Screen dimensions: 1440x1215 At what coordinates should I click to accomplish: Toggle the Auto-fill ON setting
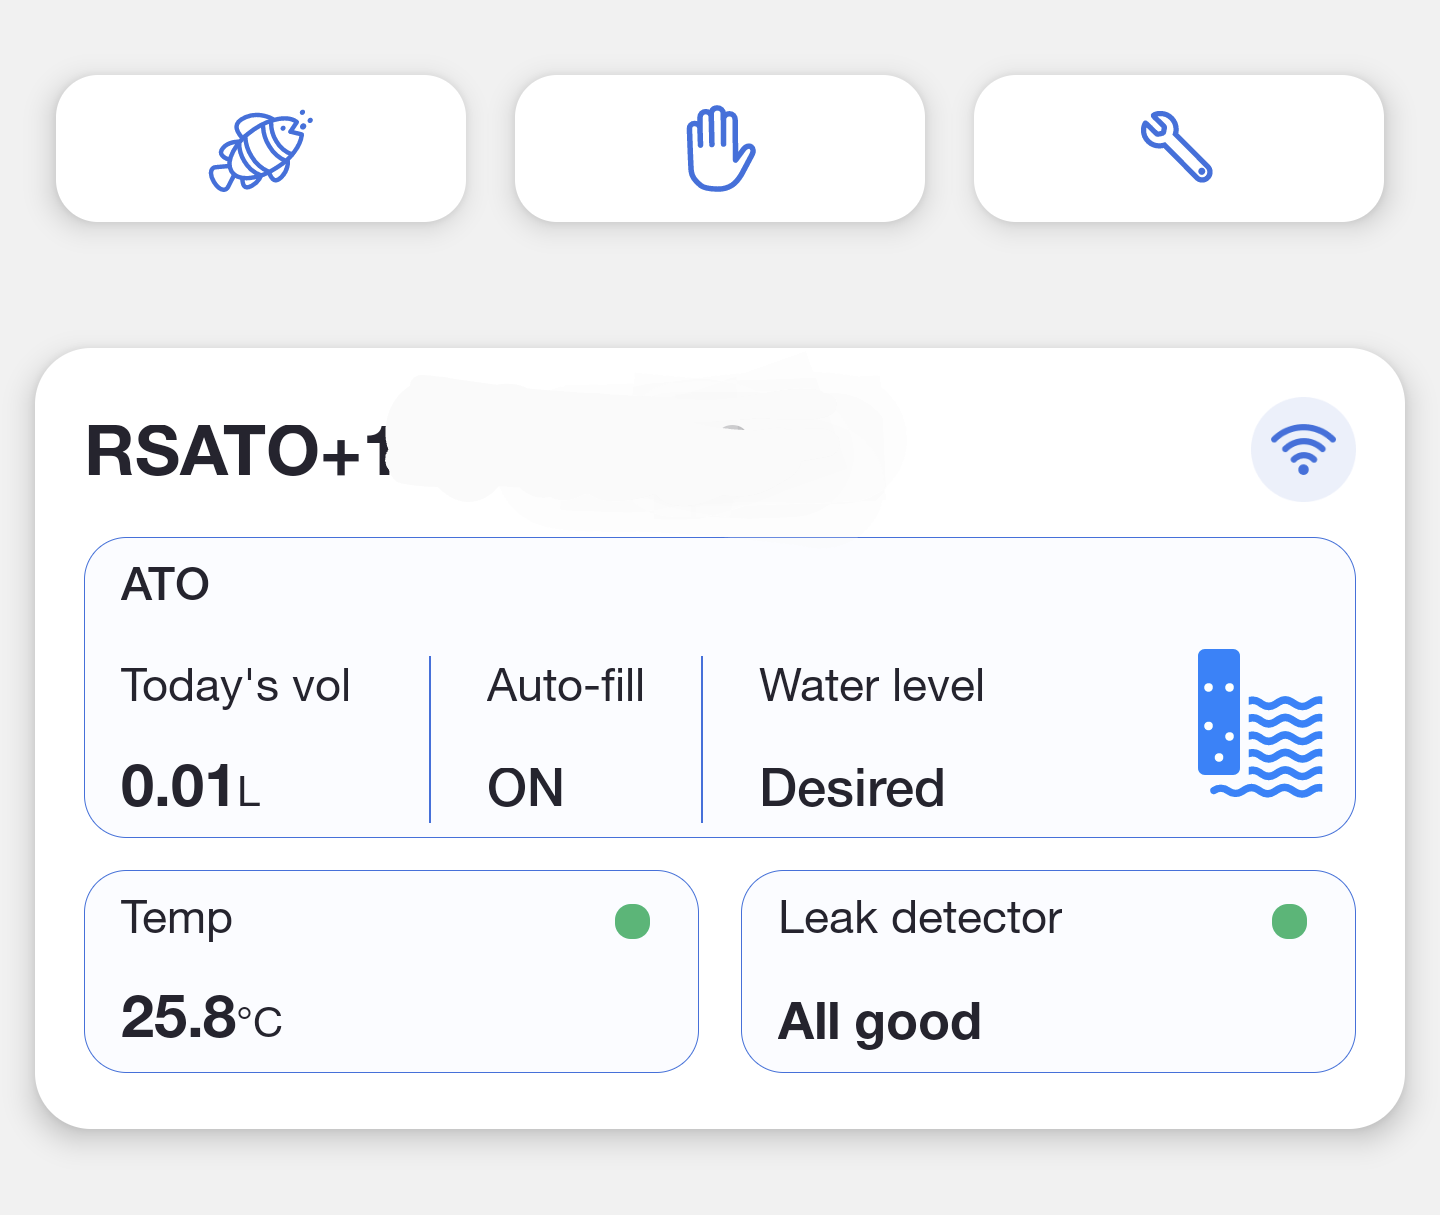click(526, 788)
